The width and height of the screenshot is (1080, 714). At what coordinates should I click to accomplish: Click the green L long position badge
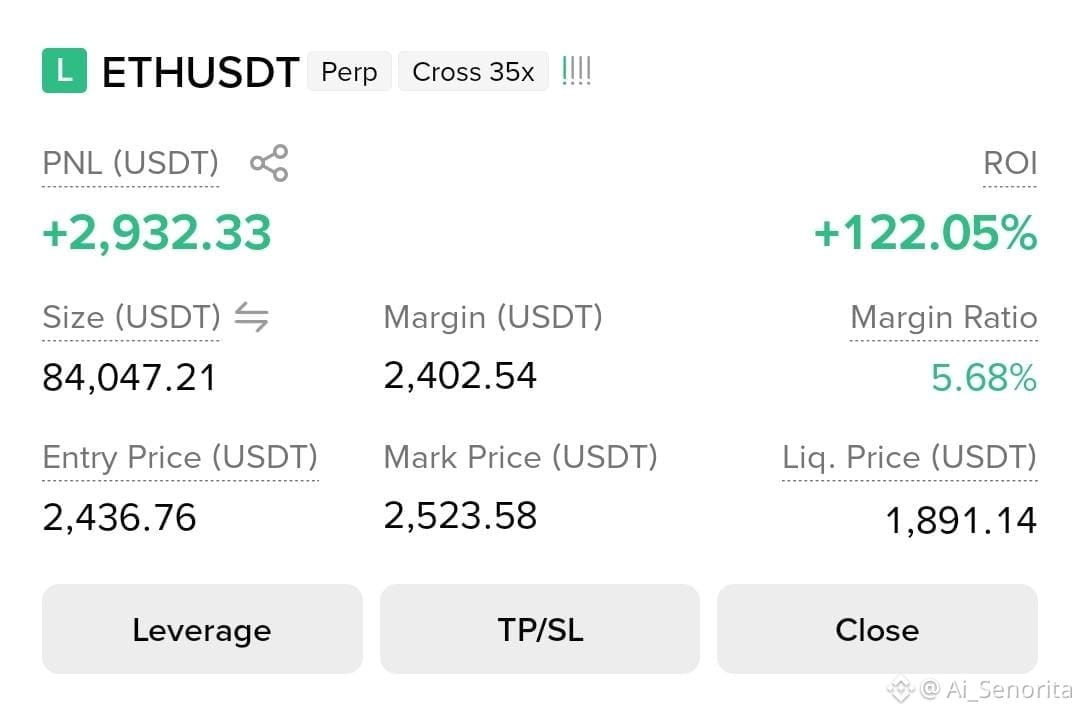[64, 70]
